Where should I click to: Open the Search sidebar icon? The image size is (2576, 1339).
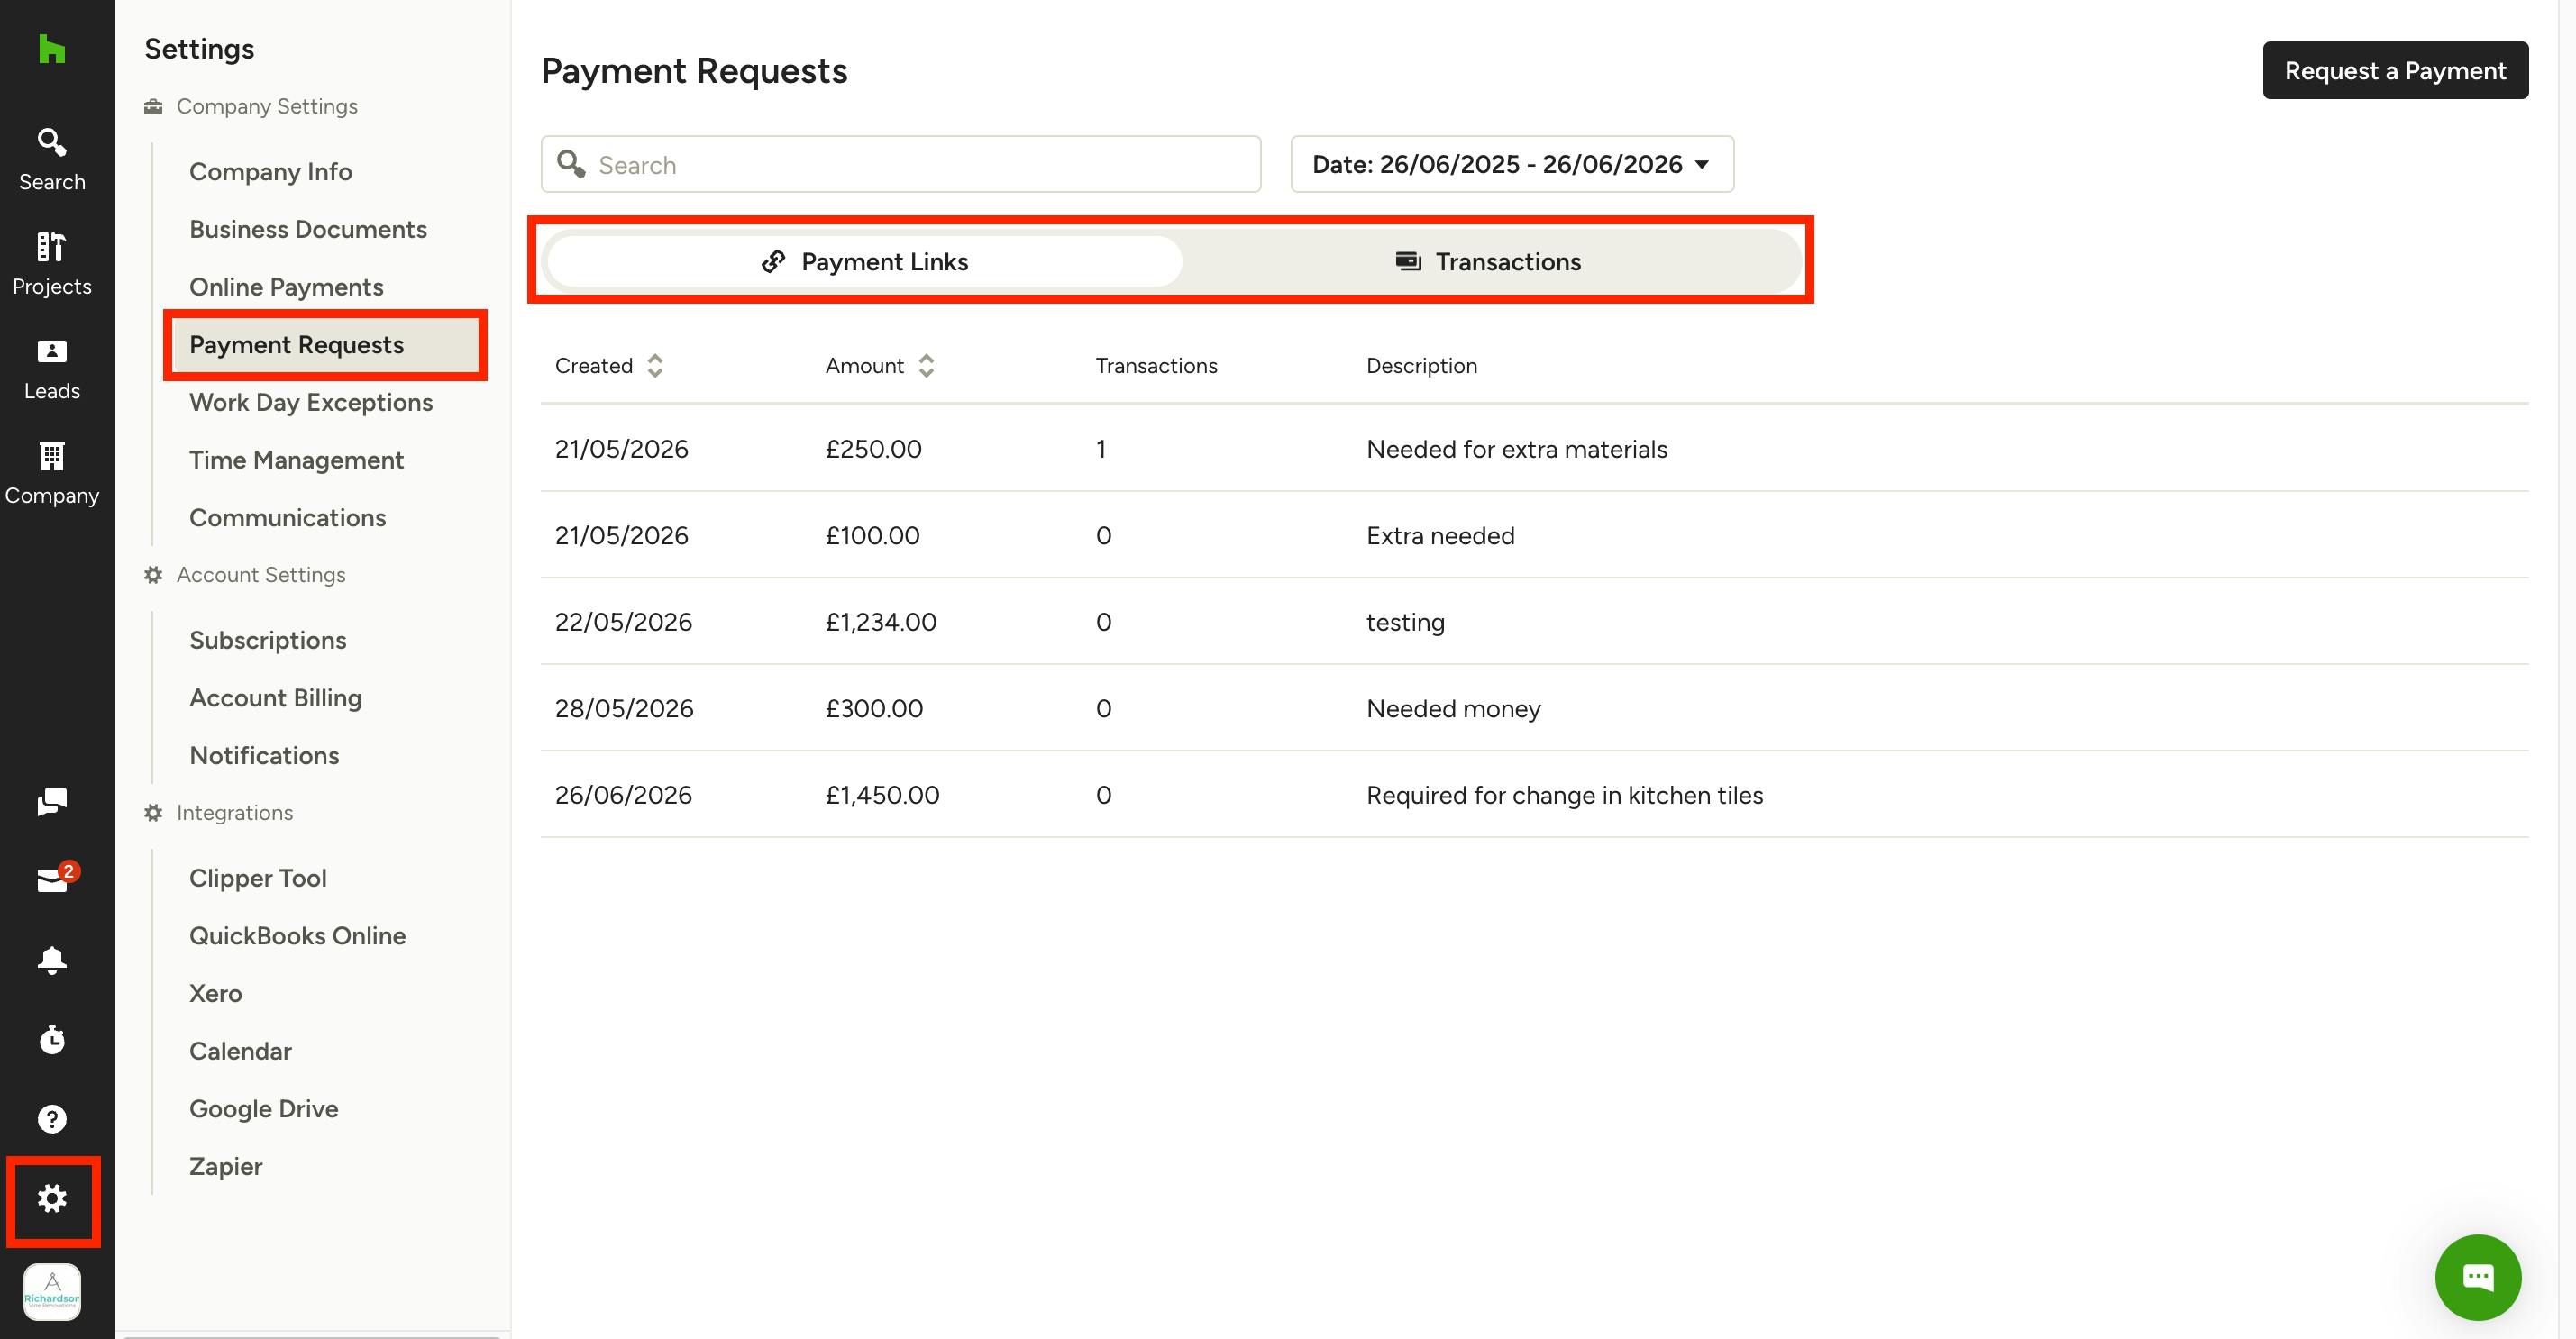52,159
